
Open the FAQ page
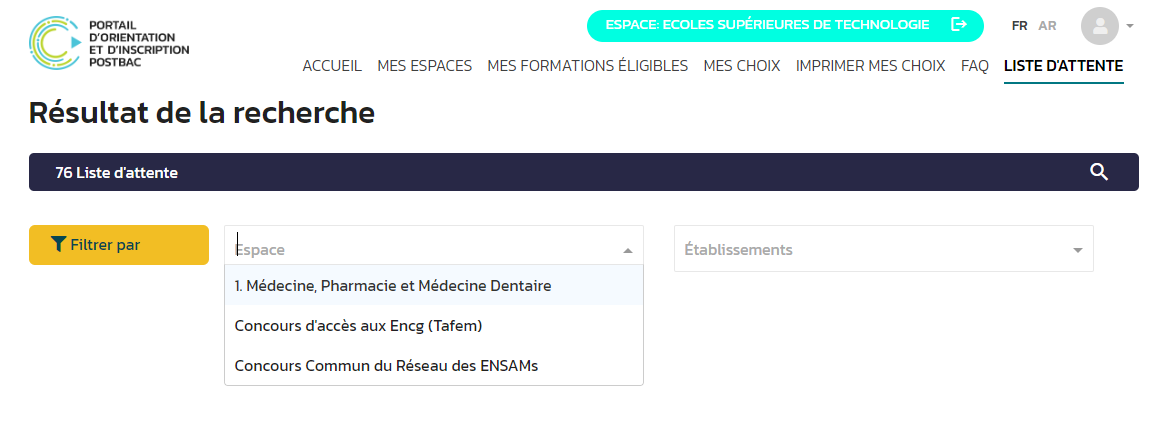pos(974,66)
